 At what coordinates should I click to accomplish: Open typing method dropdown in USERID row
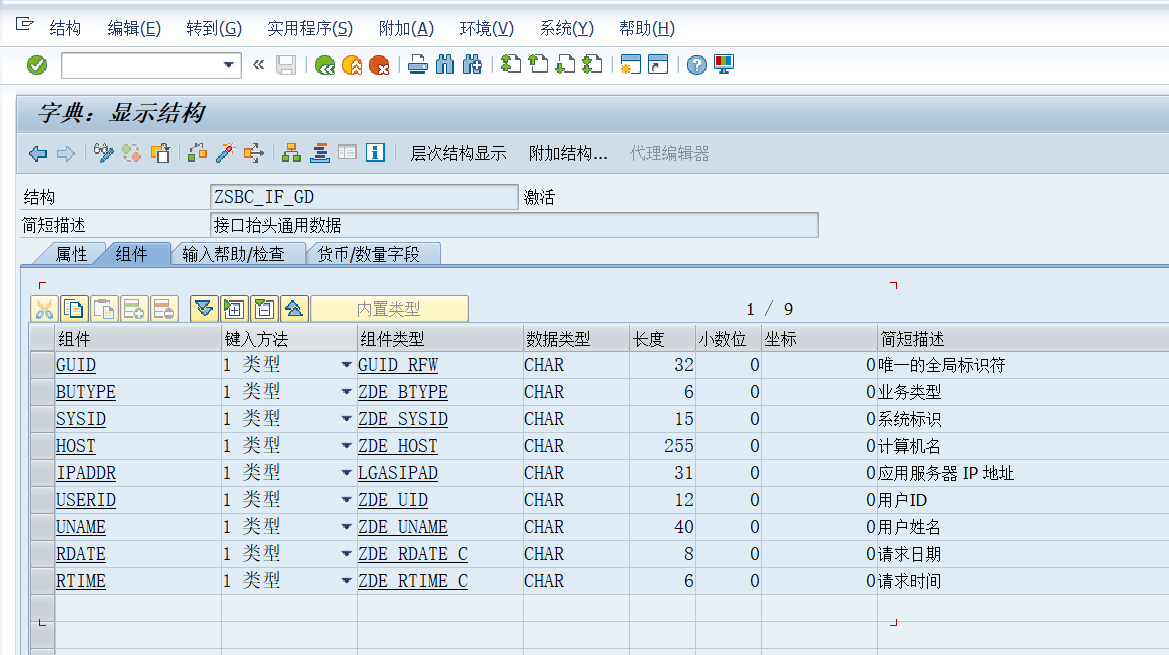[346, 499]
